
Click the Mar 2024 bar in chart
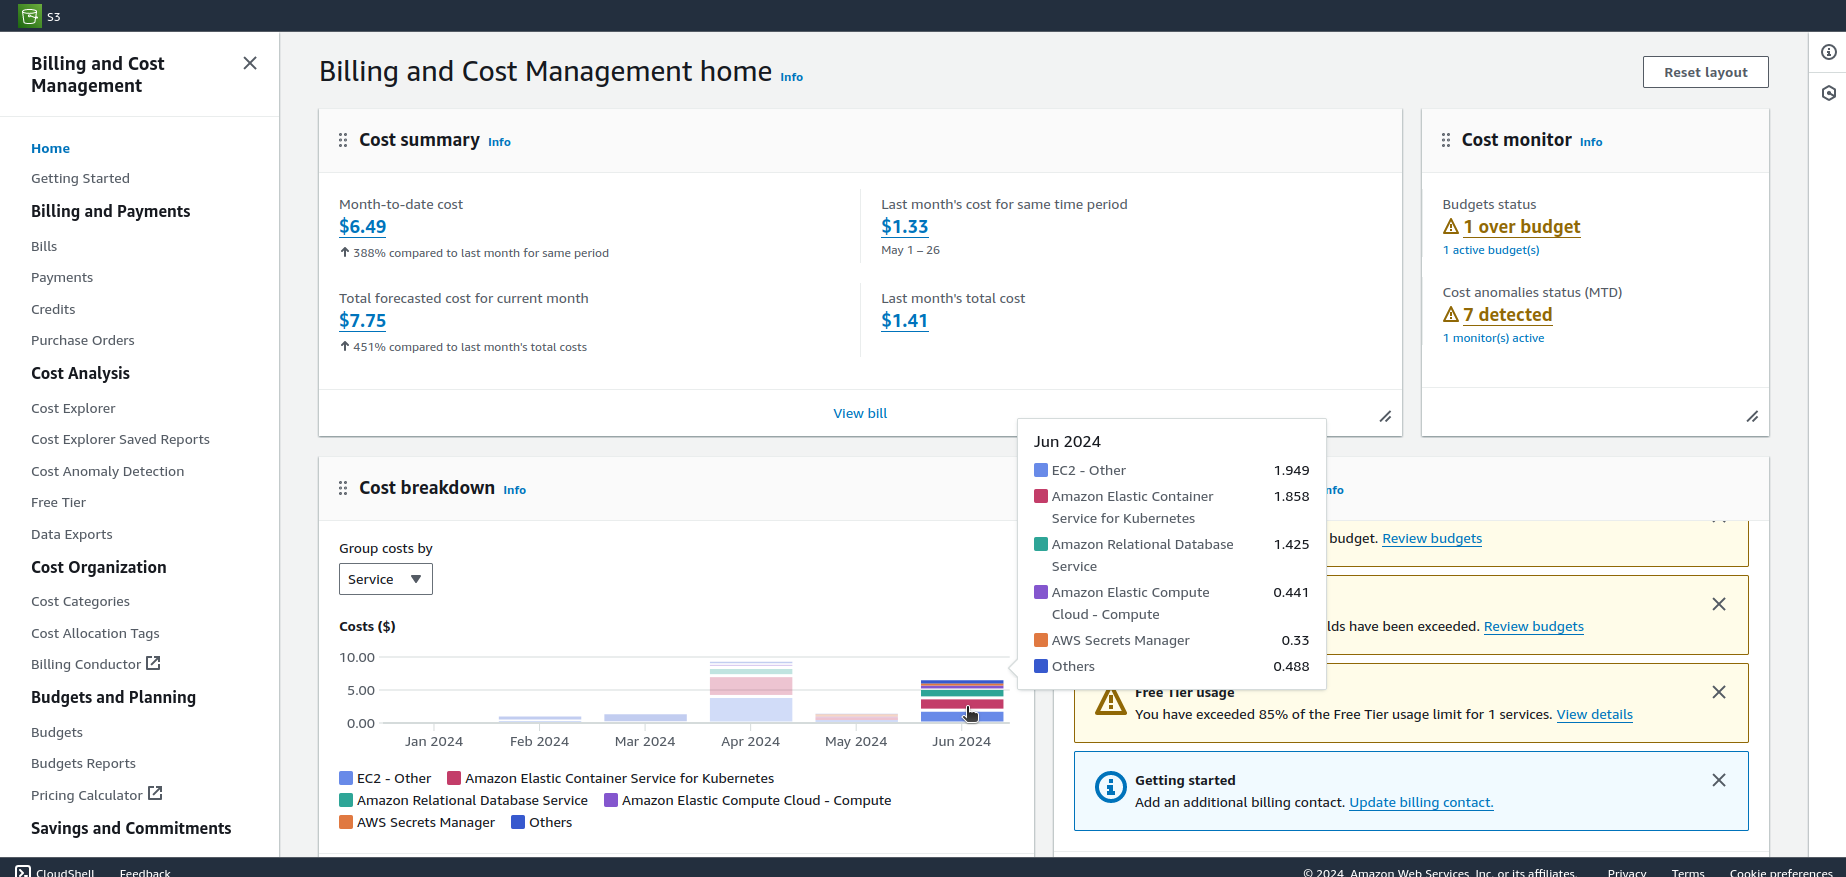click(645, 718)
